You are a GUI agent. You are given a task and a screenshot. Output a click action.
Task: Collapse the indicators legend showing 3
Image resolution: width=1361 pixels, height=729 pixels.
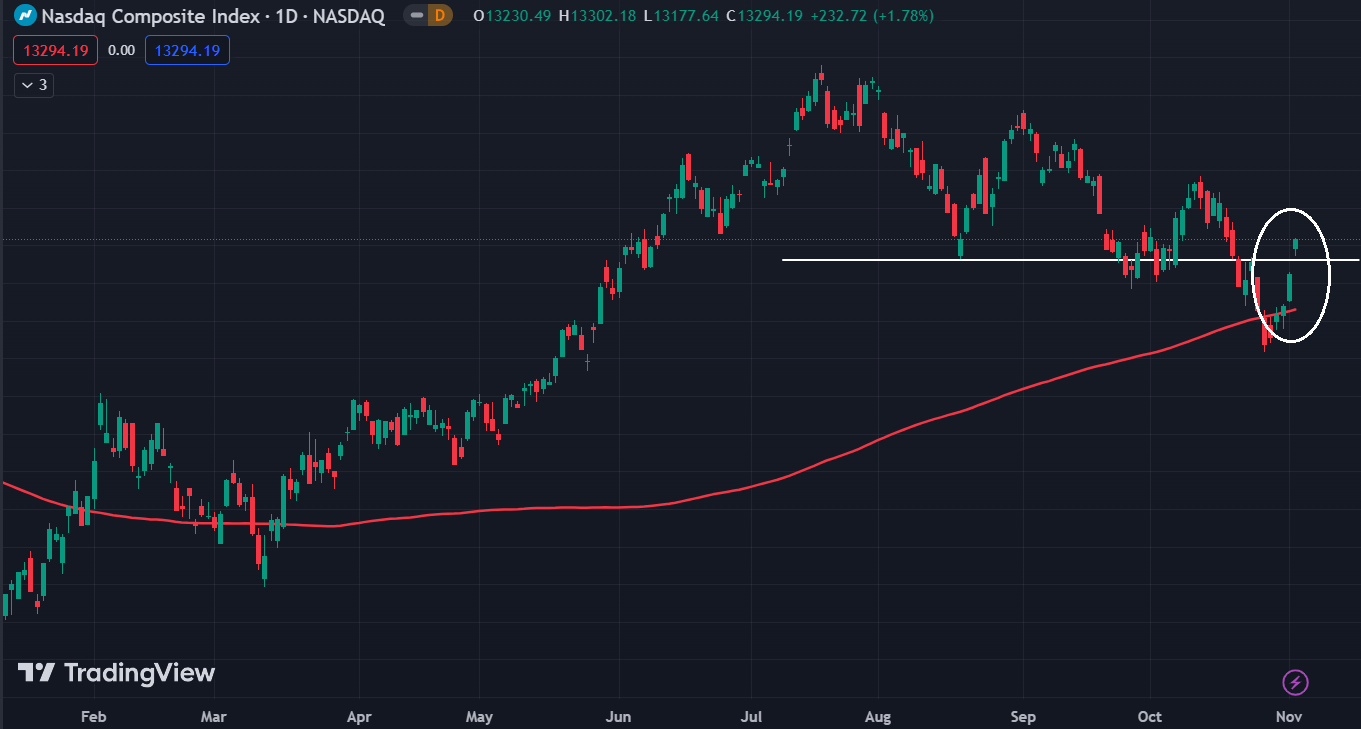(33, 85)
